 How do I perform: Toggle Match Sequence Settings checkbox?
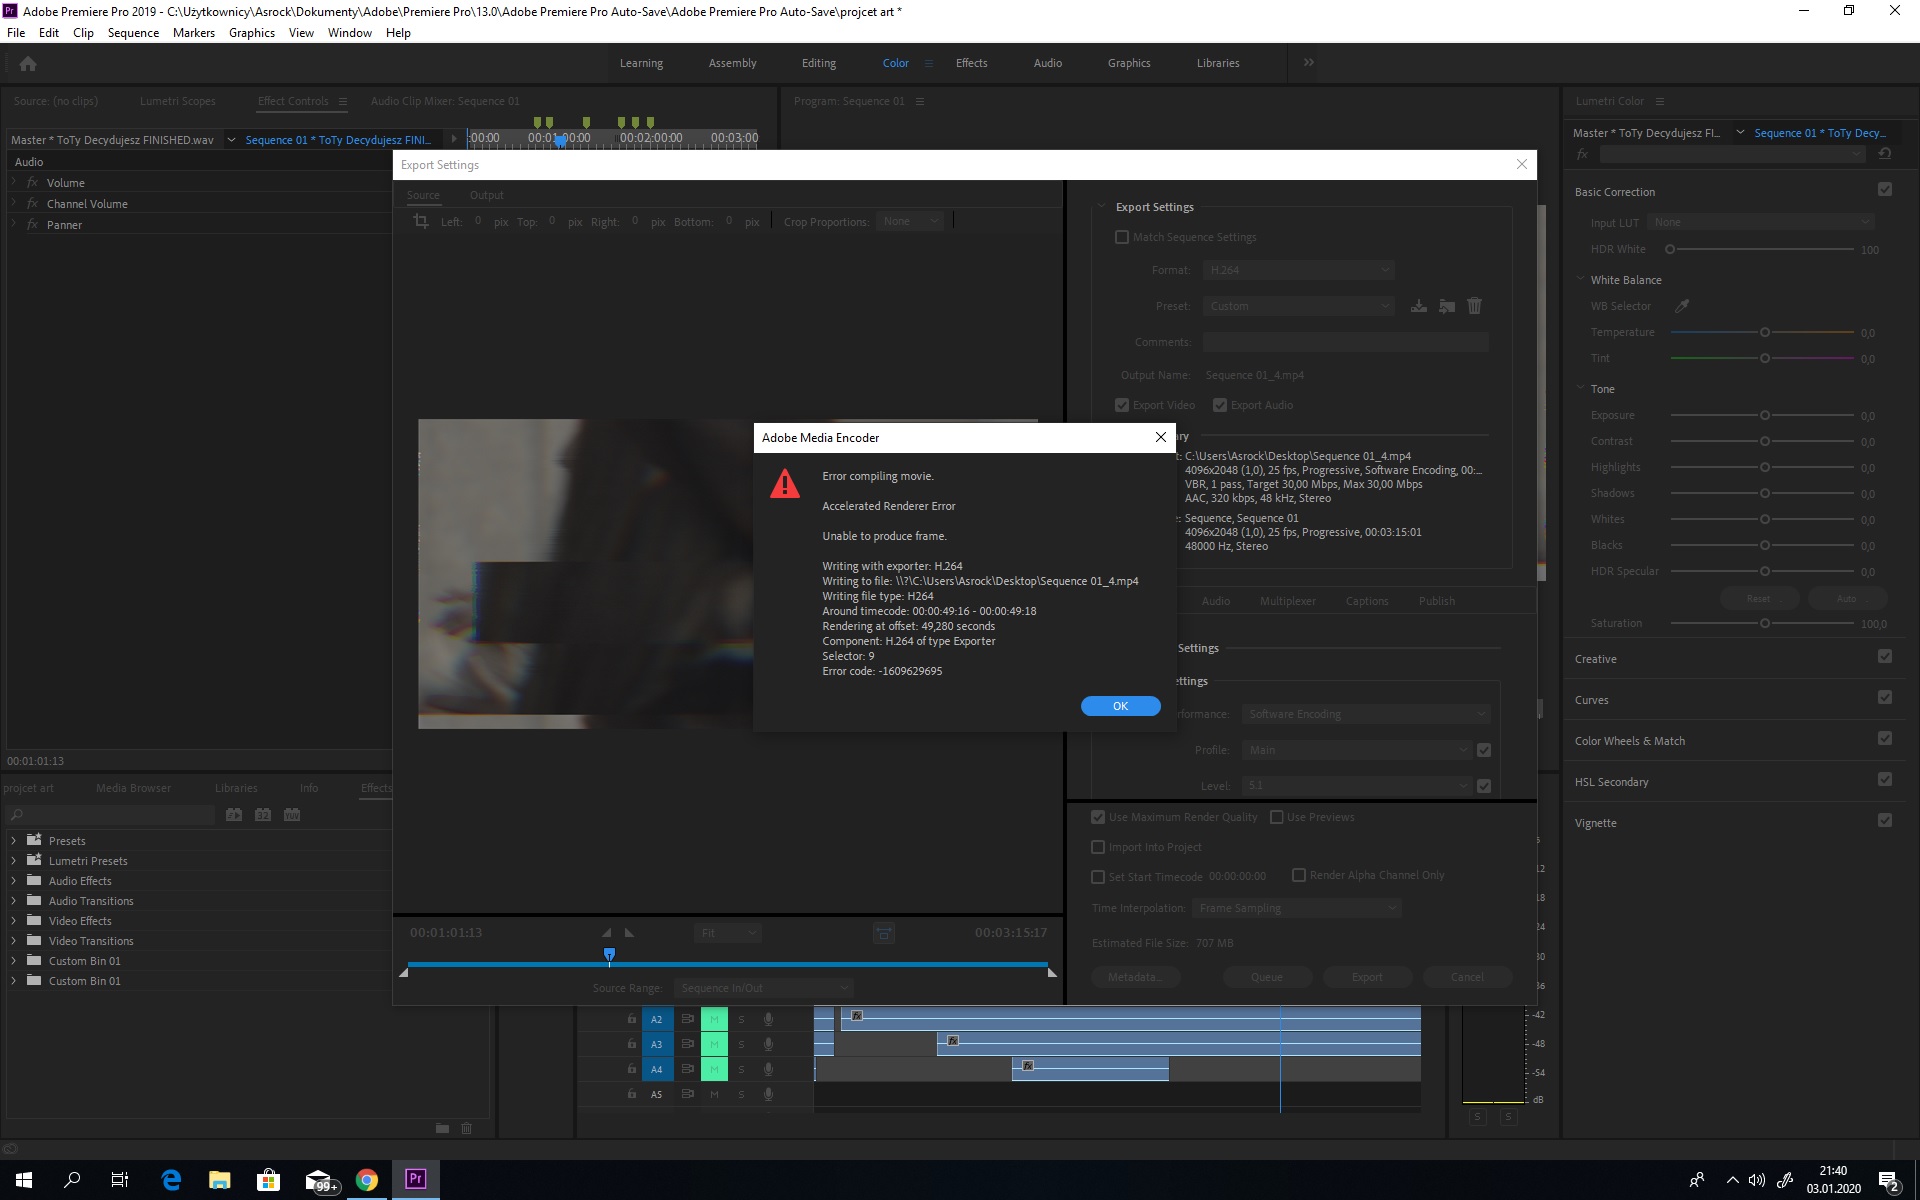[x=1122, y=236]
